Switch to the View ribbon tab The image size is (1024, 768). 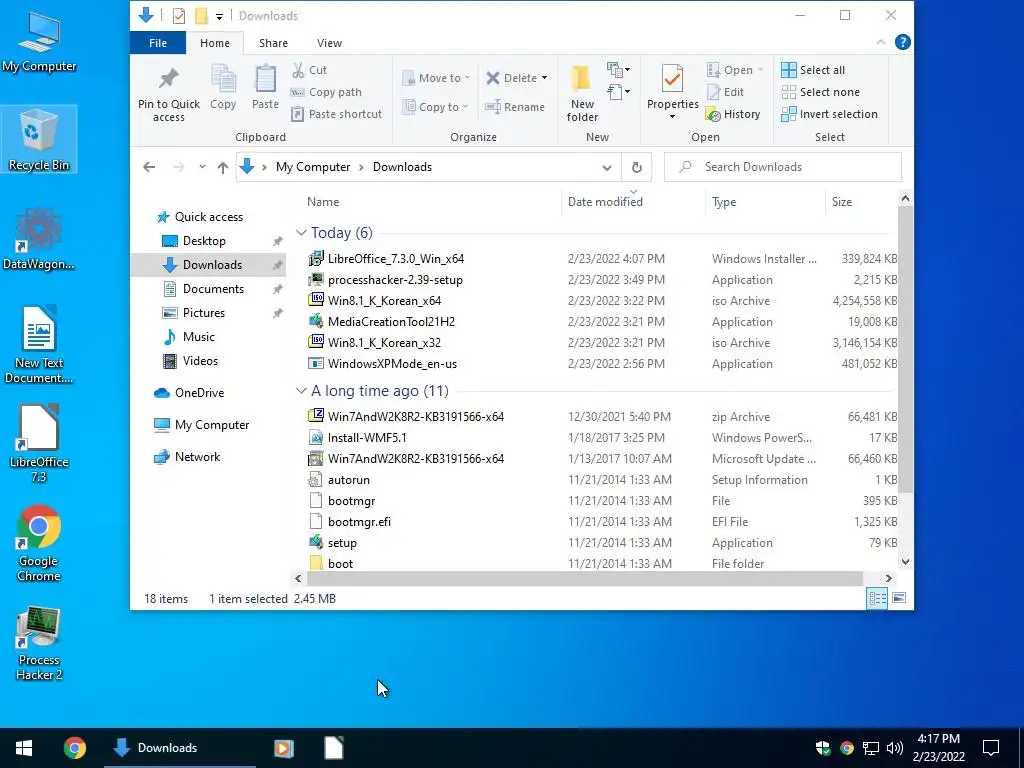[329, 42]
